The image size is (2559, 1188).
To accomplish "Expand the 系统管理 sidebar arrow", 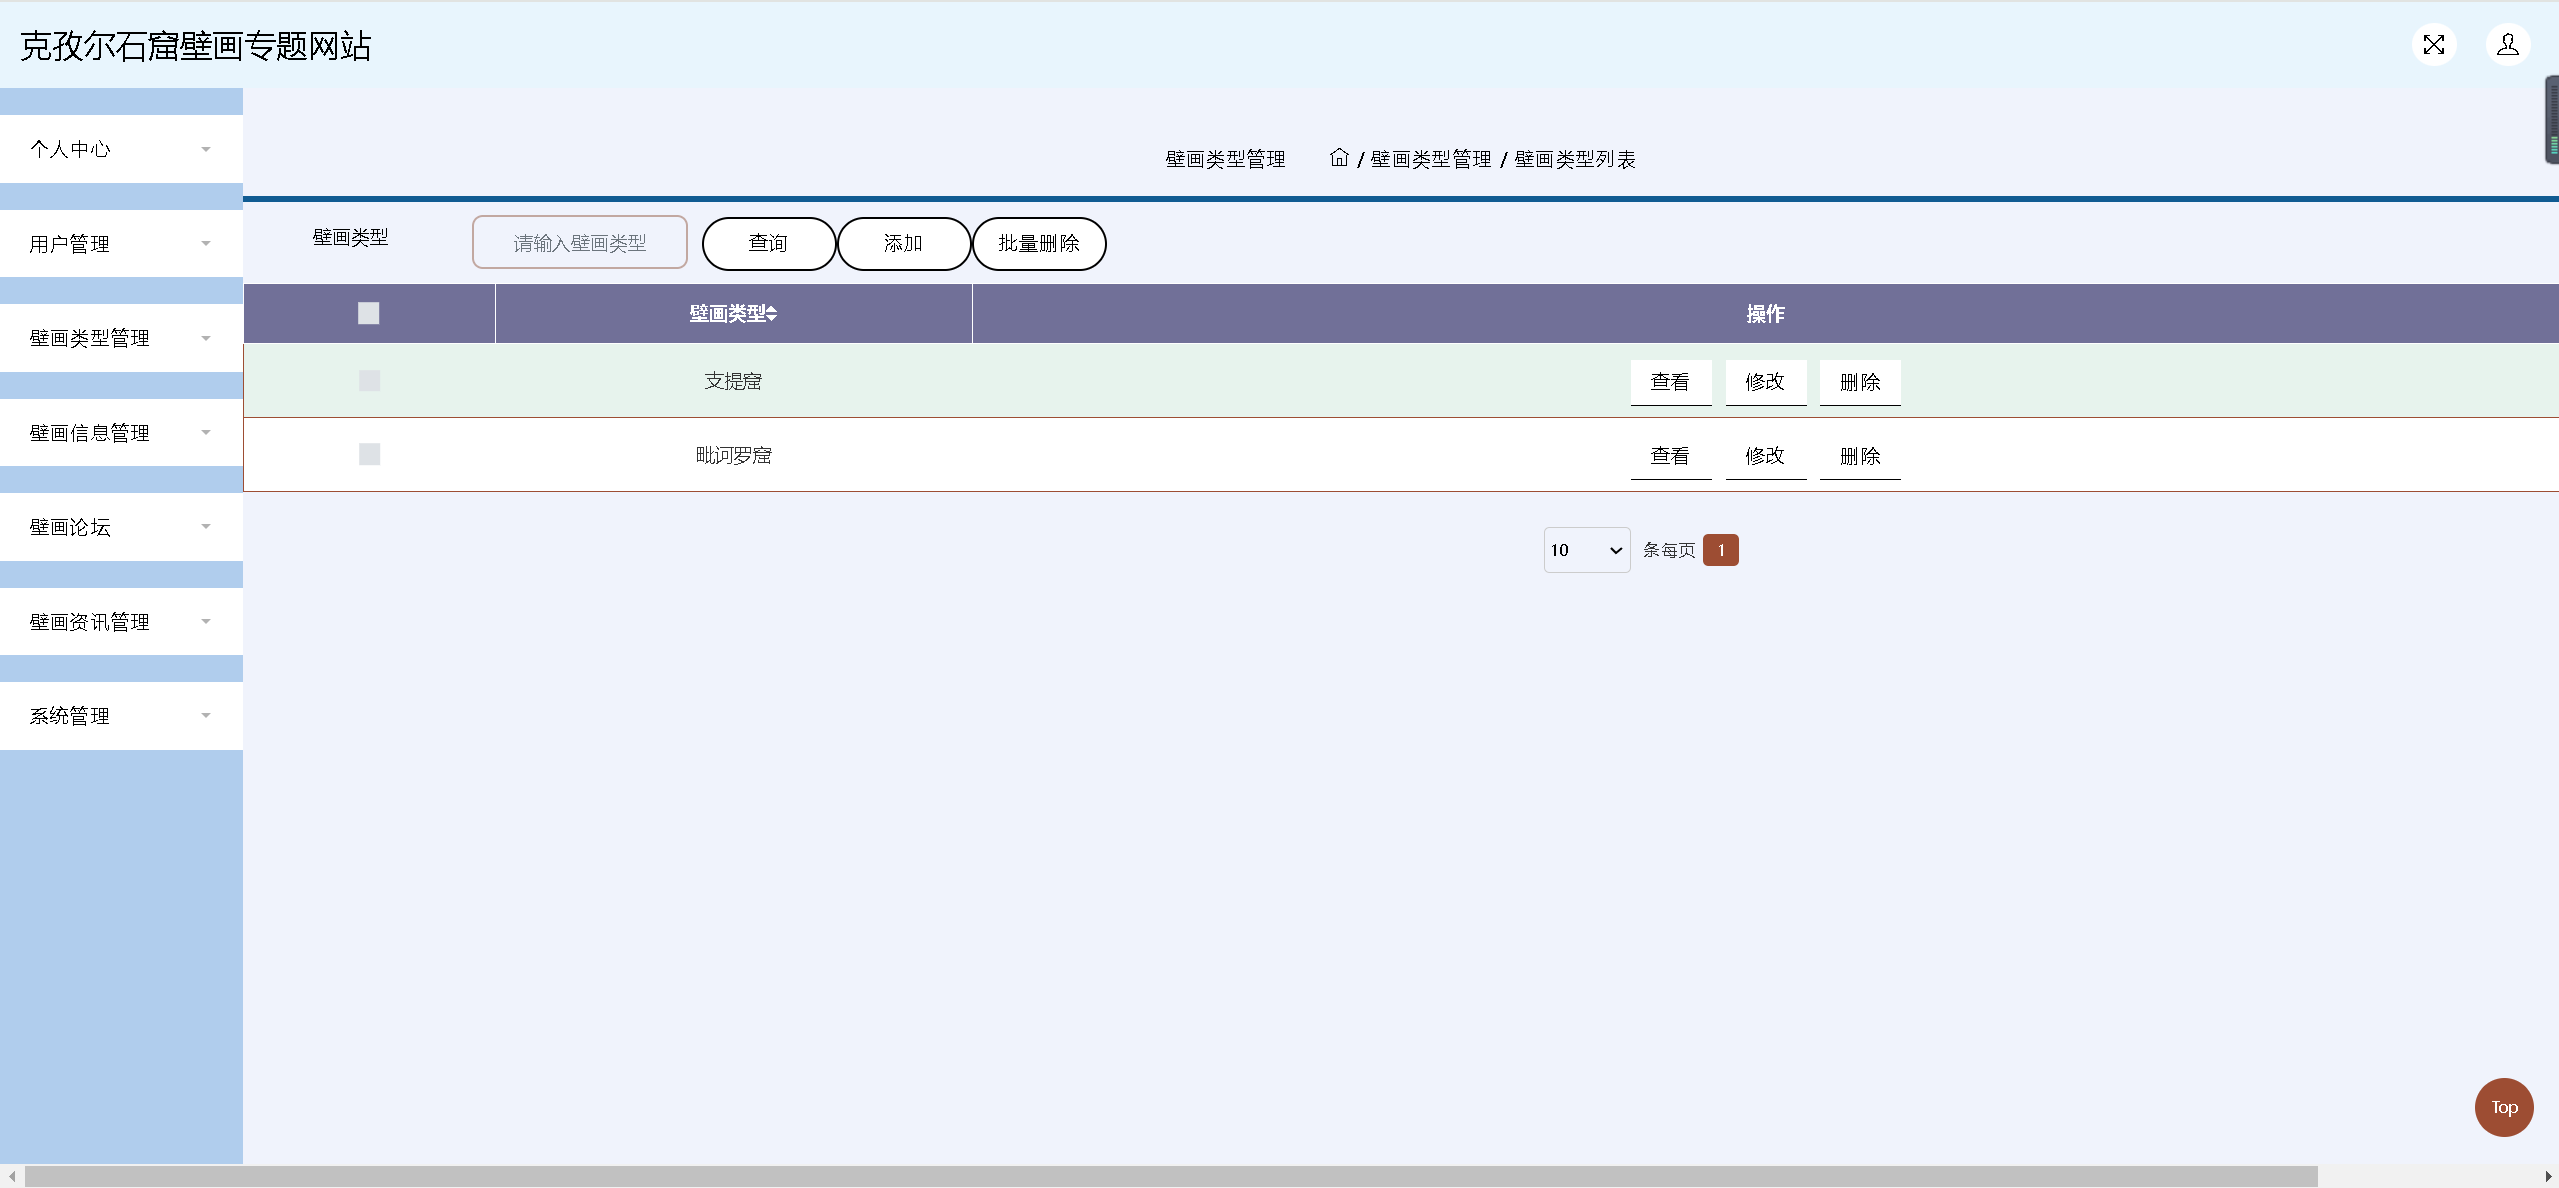I will [x=206, y=716].
